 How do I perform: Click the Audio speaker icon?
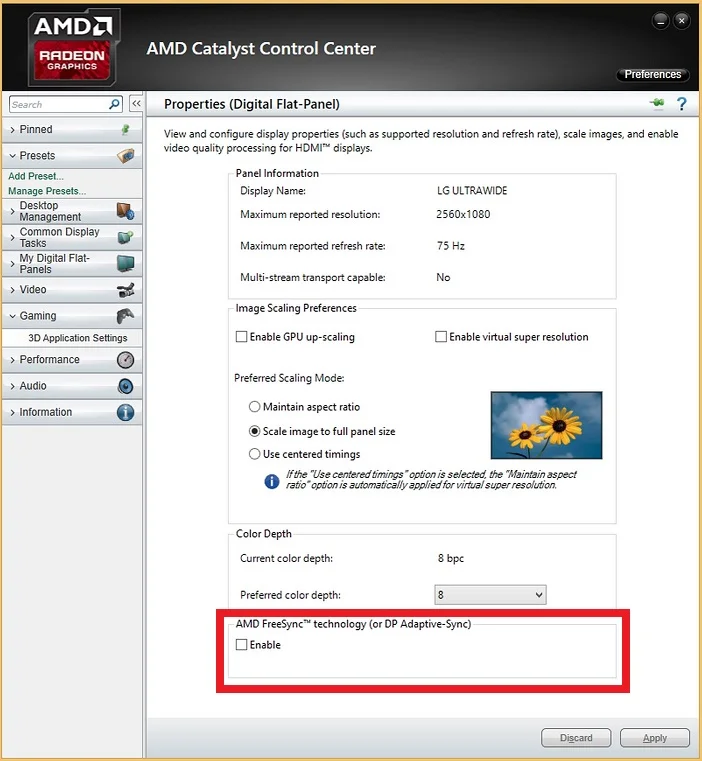click(126, 386)
